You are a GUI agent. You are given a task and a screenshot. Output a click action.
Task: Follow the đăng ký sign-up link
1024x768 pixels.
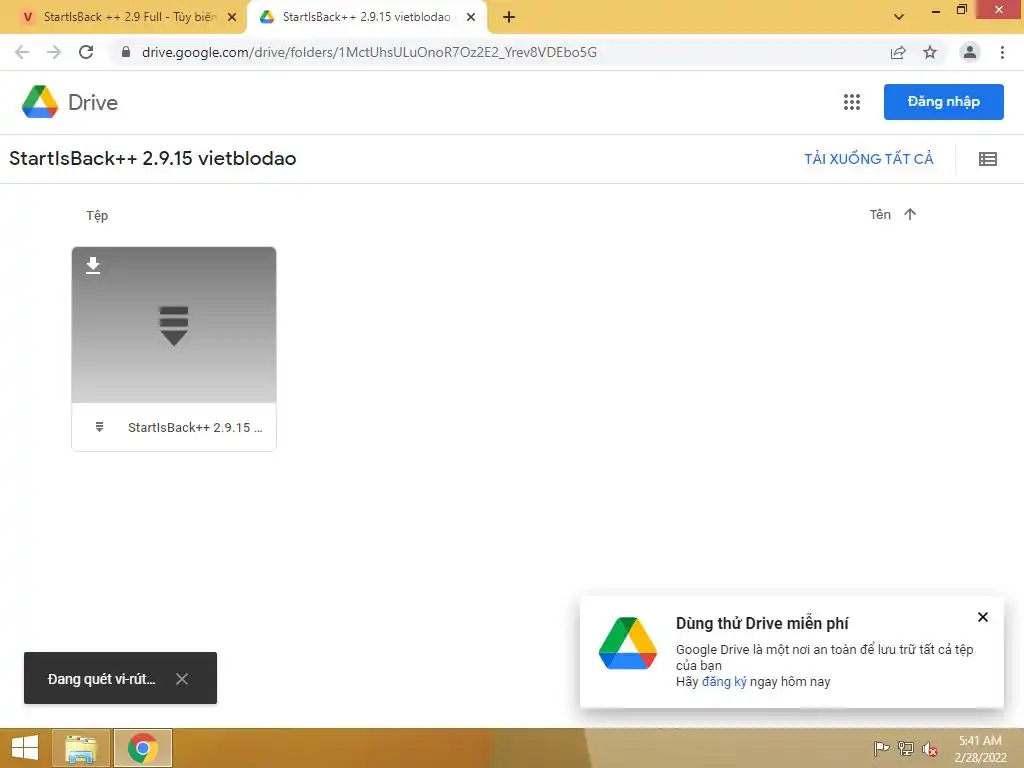click(x=724, y=682)
